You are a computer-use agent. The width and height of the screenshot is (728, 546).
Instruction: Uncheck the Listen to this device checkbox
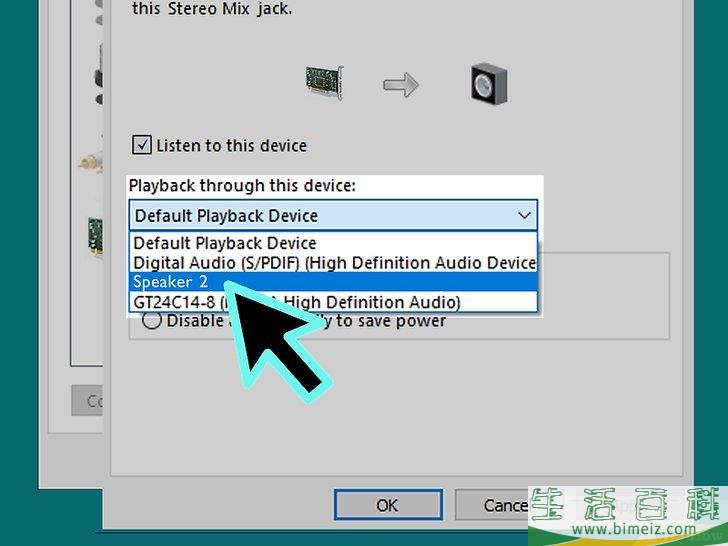coord(141,145)
